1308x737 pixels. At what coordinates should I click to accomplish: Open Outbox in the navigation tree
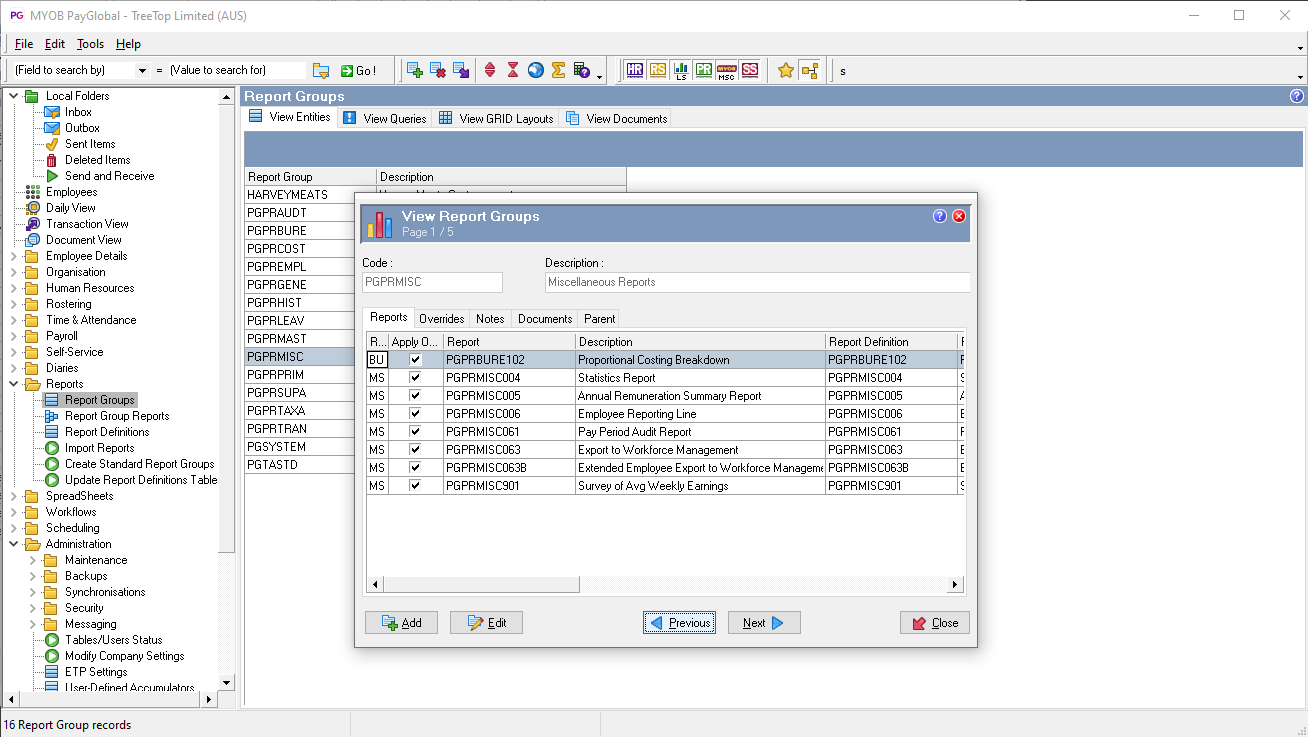82,128
